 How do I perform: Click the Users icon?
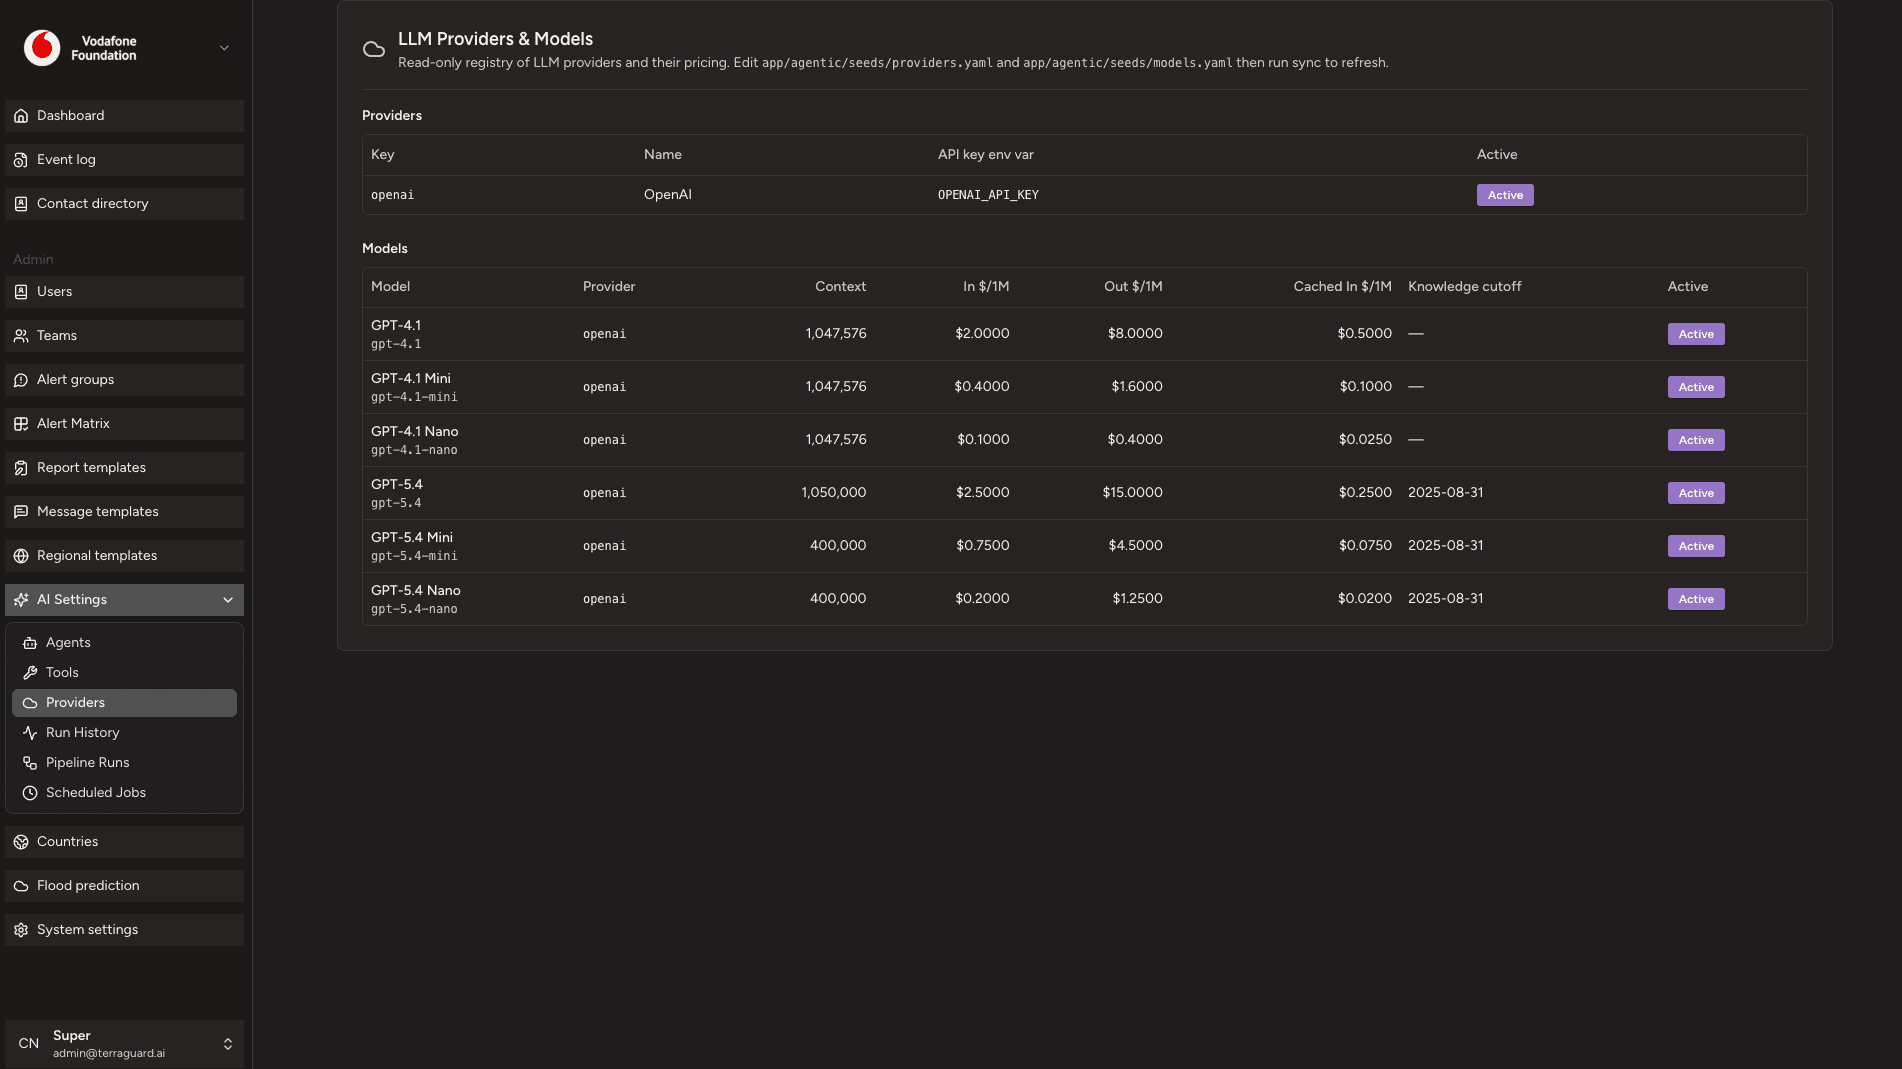click(21, 292)
